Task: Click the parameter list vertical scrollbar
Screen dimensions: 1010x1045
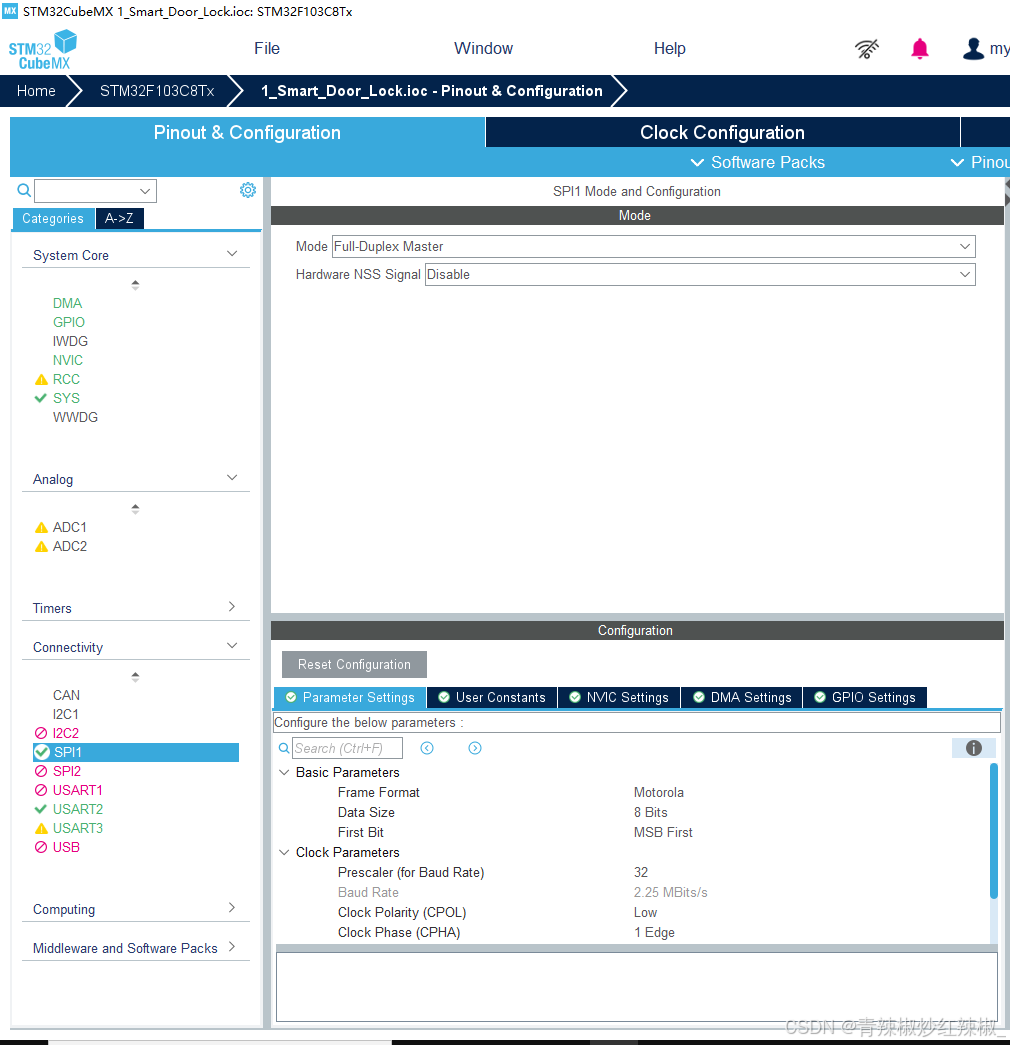Action: (993, 832)
